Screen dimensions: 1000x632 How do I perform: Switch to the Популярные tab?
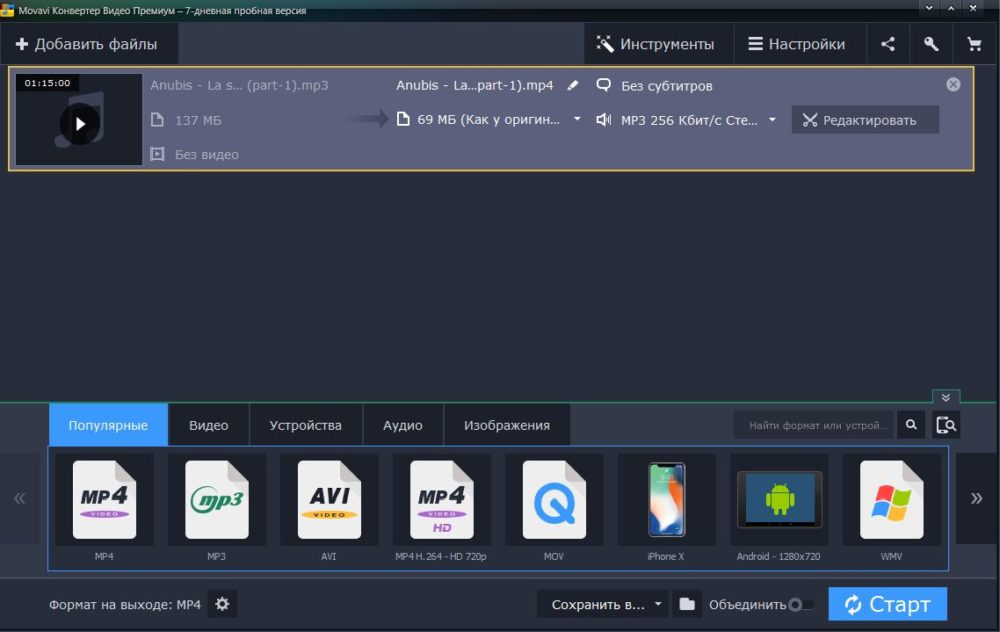click(x=108, y=425)
